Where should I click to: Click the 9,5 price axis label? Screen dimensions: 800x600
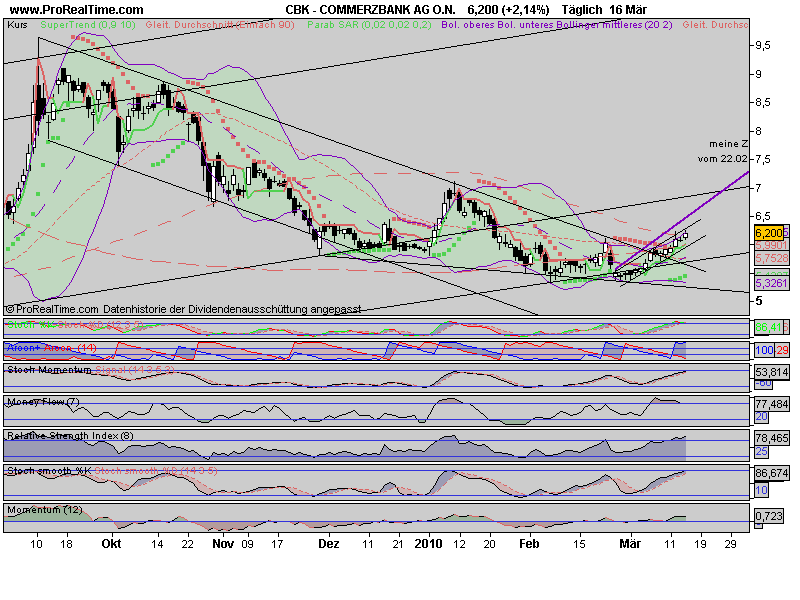[763, 45]
